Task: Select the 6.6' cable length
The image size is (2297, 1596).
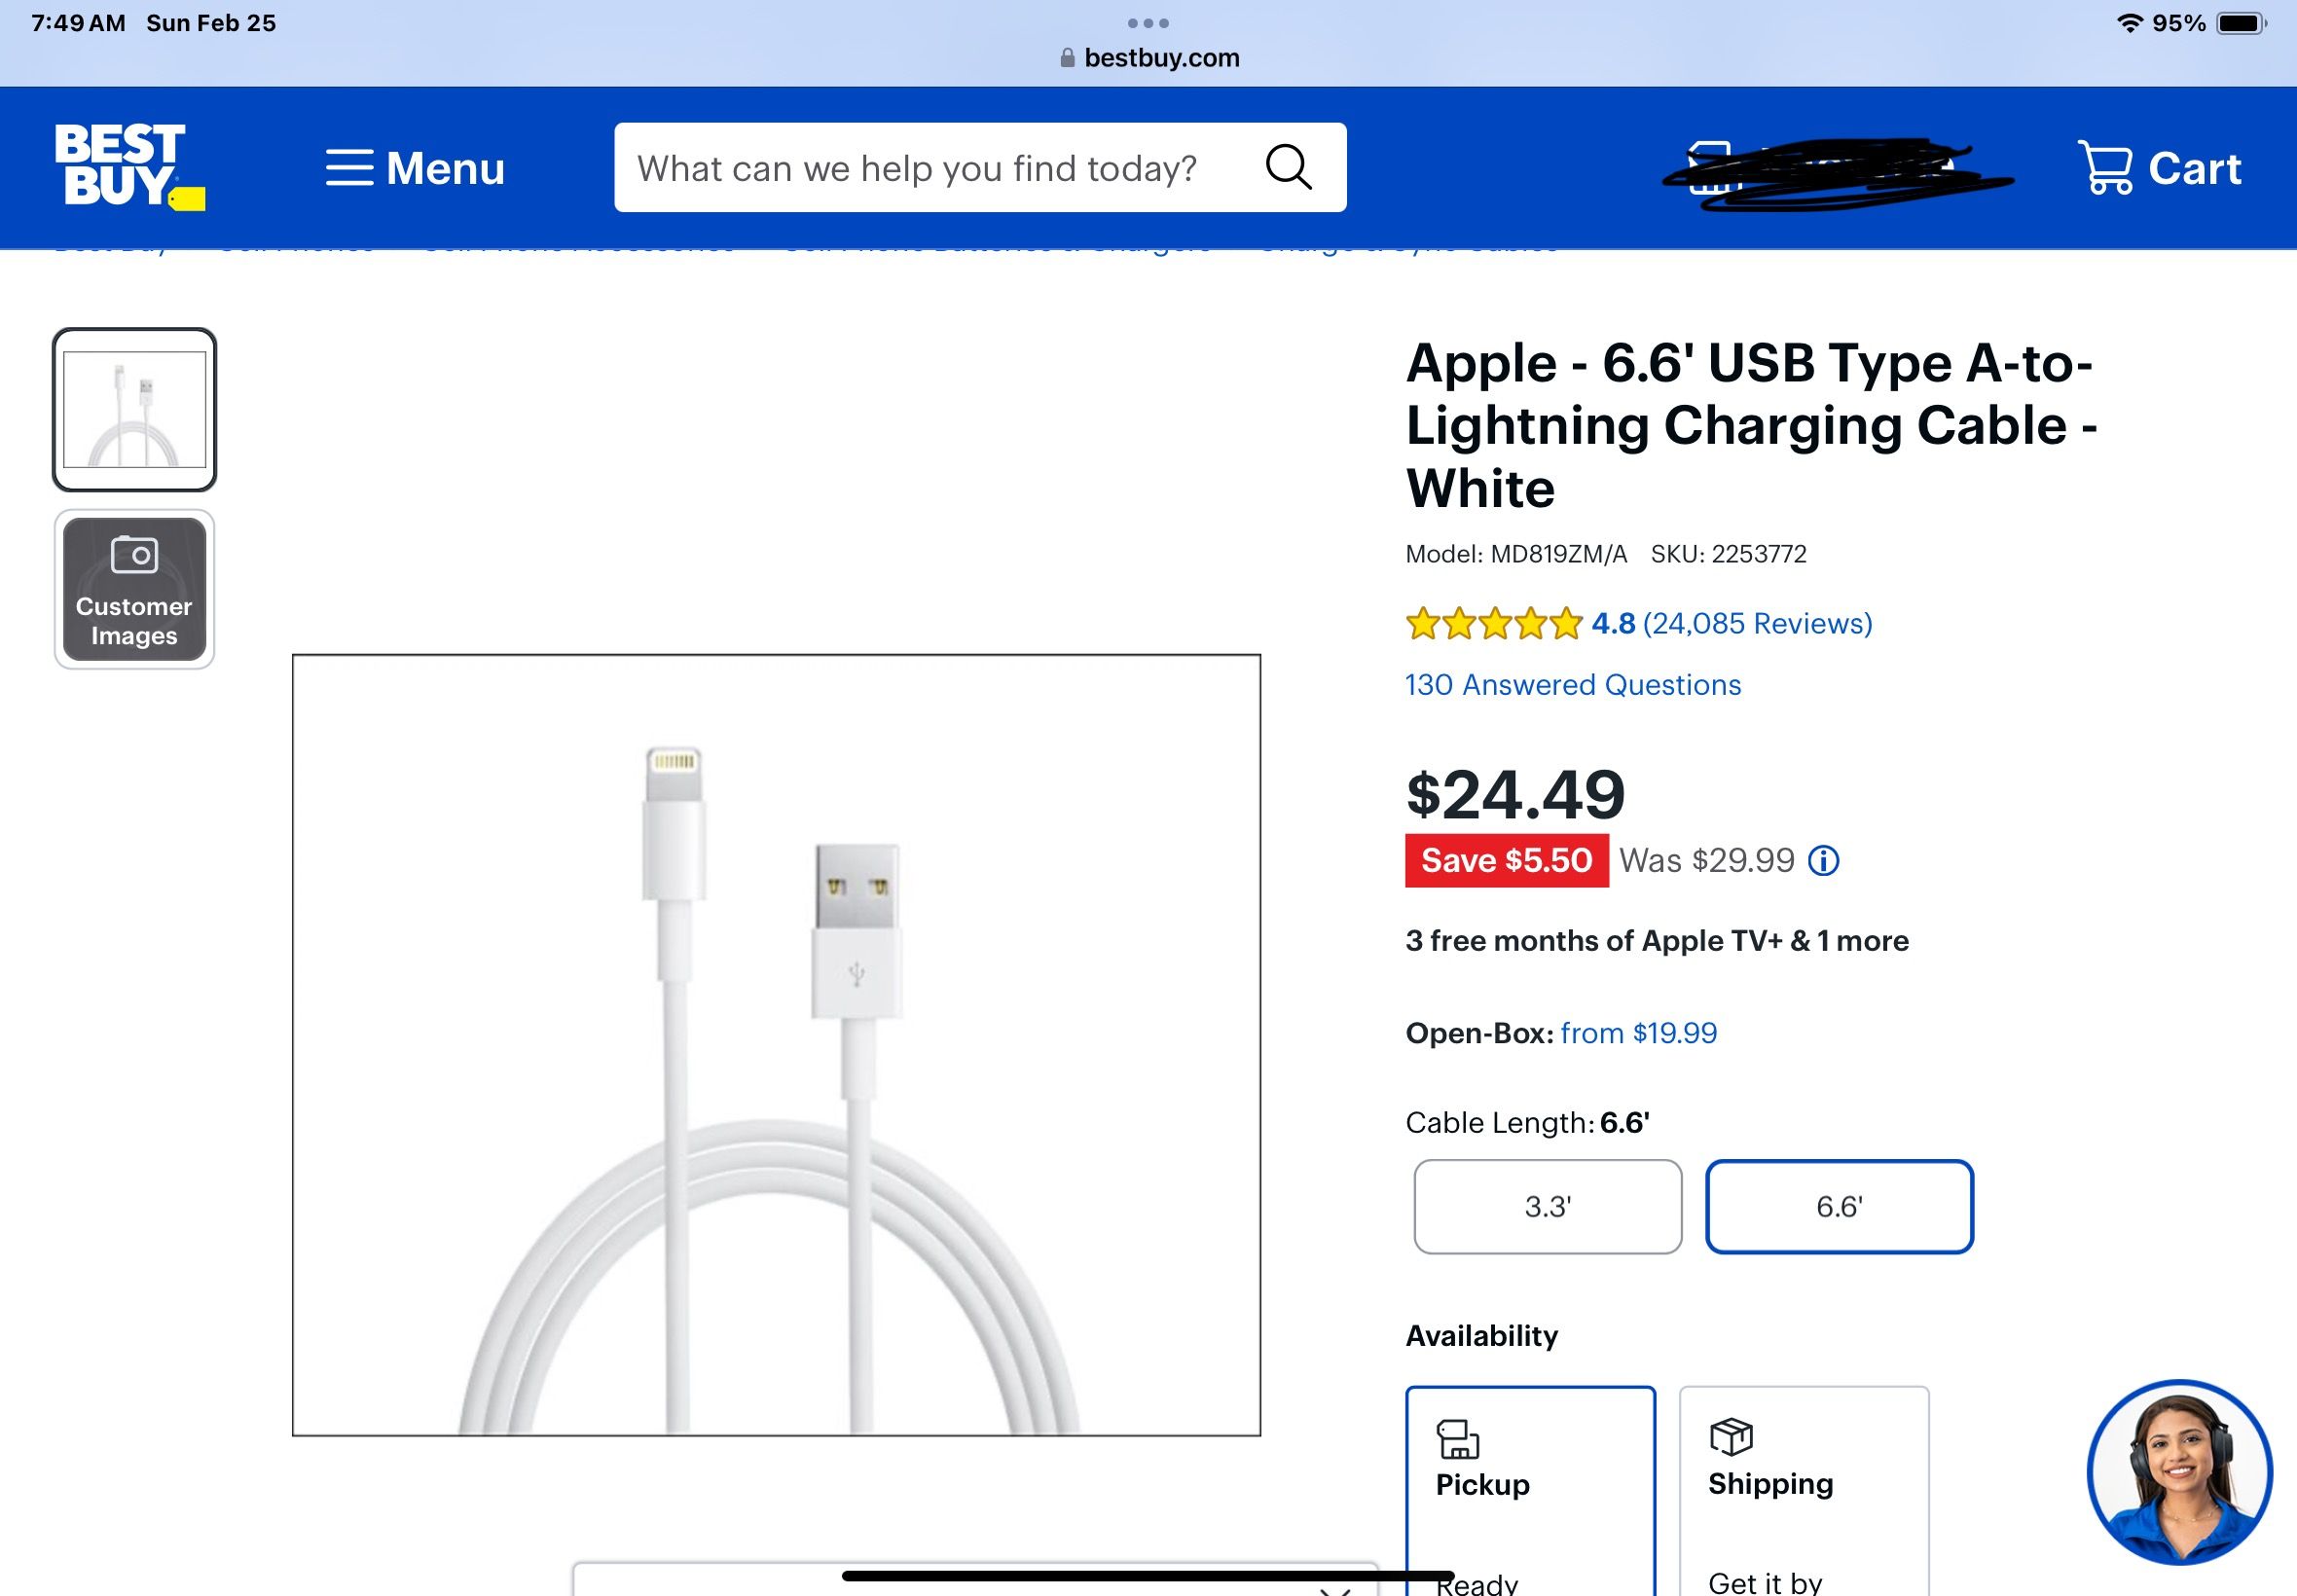Action: coord(1839,1207)
